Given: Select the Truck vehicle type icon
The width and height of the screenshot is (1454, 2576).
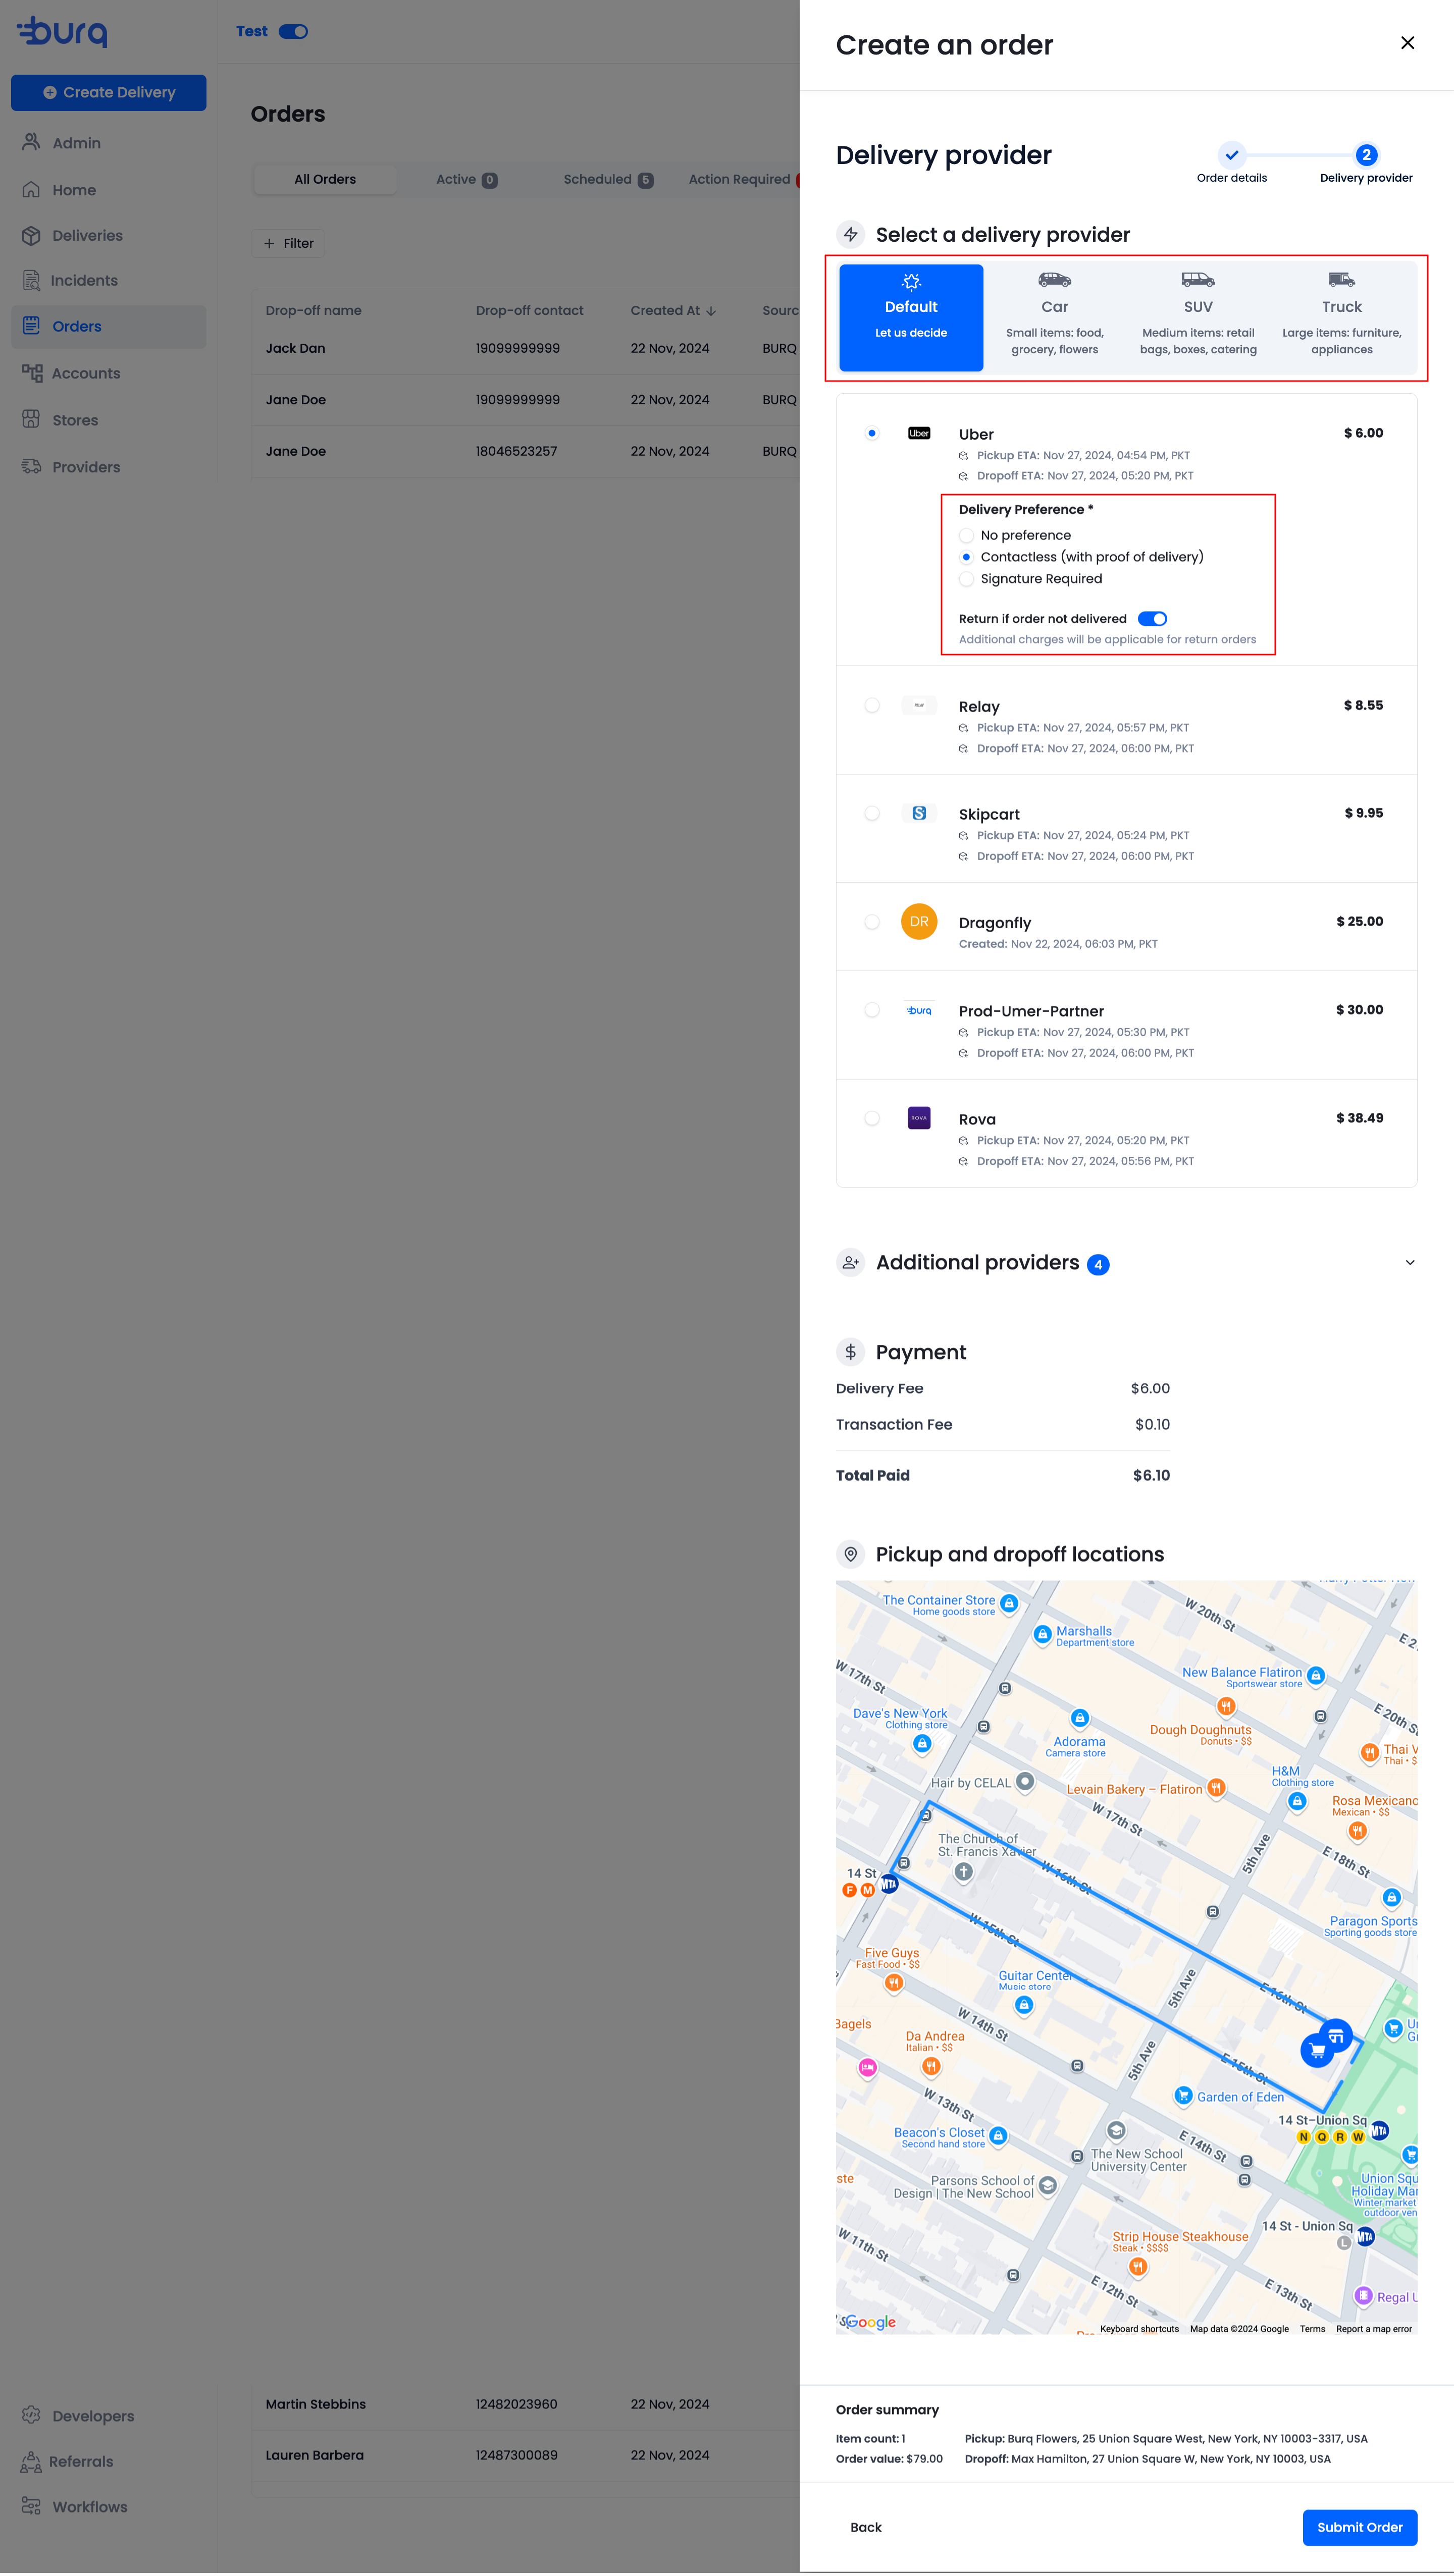Looking at the screenshot, I should [1341, 280].
